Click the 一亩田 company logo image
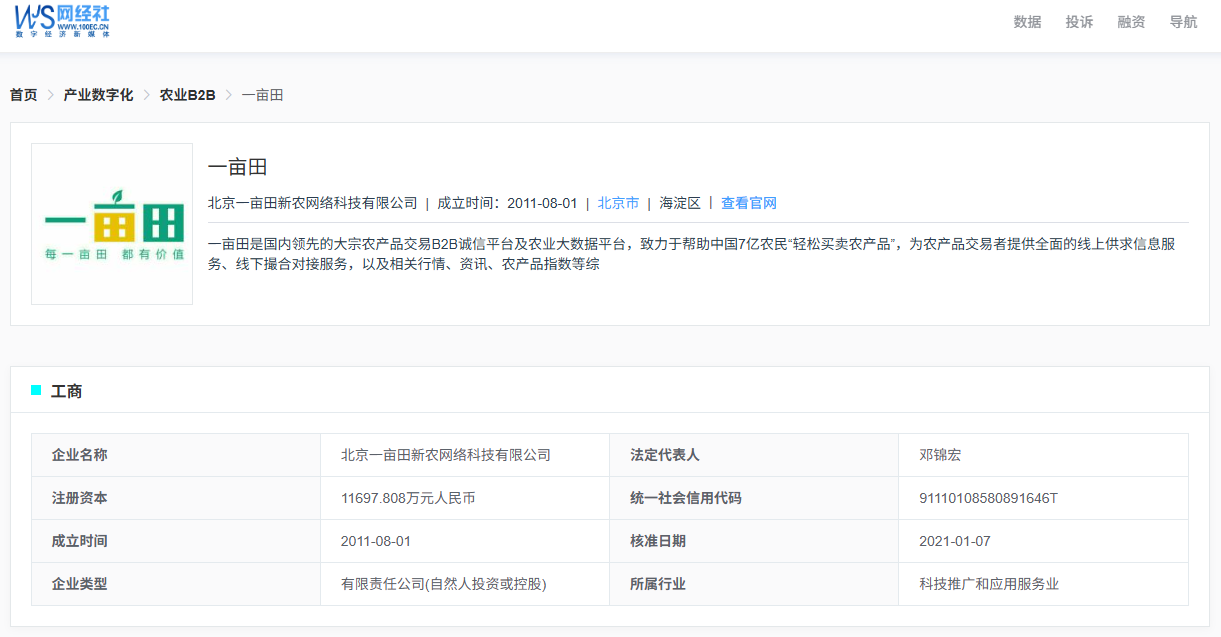Image resolution: width=1221 pixels, height=637 pixels. tap(112, 224)
